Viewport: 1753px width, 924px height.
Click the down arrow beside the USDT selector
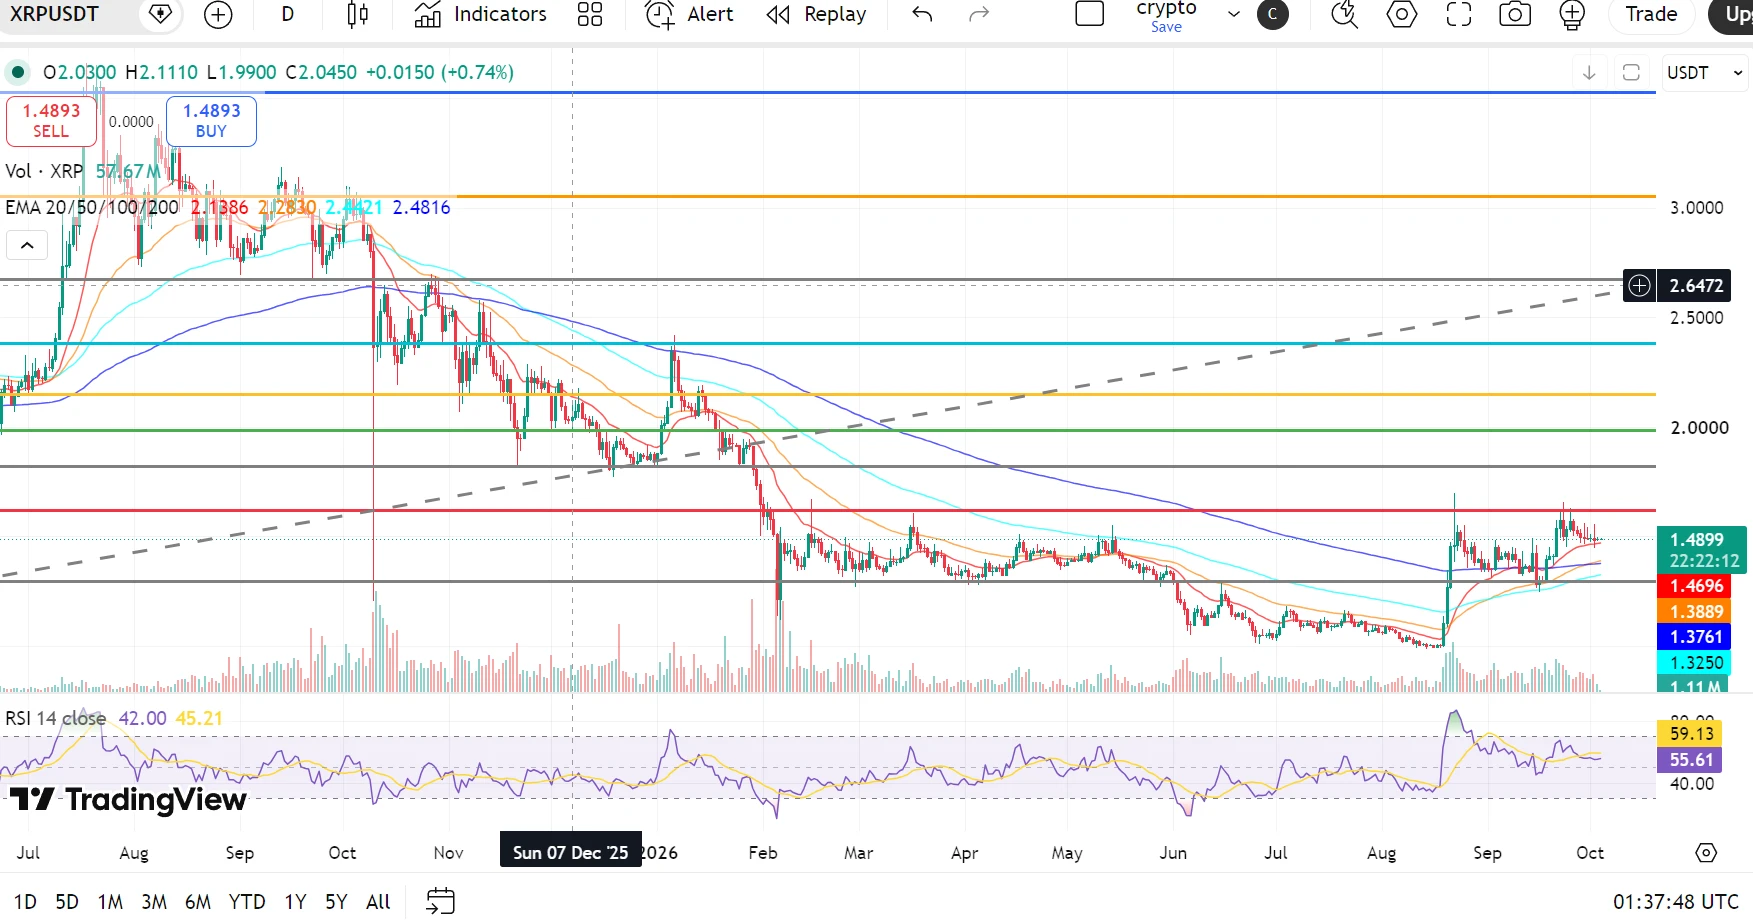point(1589,73)
